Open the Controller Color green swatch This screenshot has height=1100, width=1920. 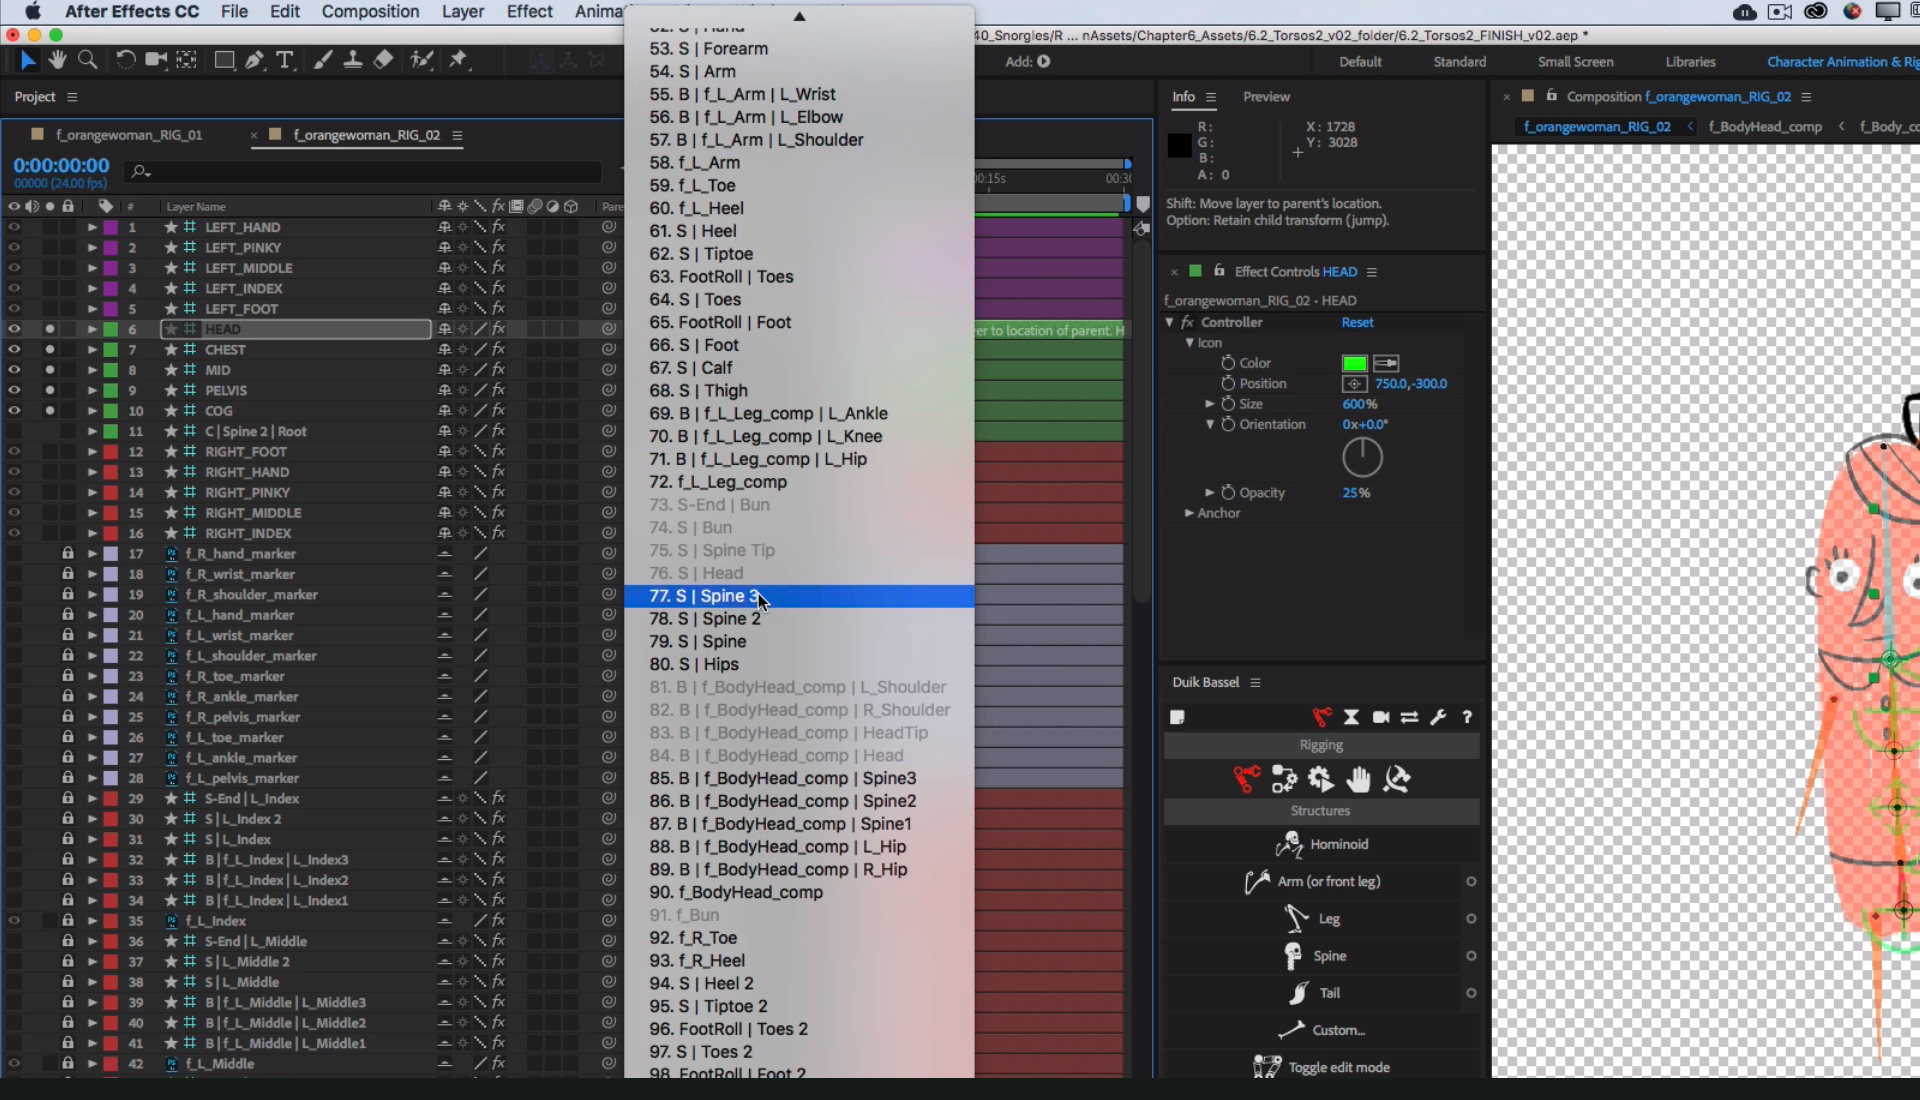(x=1354, y=363)
